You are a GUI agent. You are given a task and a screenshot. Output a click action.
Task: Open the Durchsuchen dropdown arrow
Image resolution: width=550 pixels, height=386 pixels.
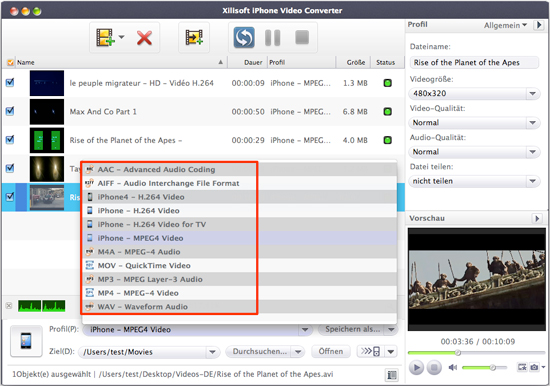click(x=298, y=352)
